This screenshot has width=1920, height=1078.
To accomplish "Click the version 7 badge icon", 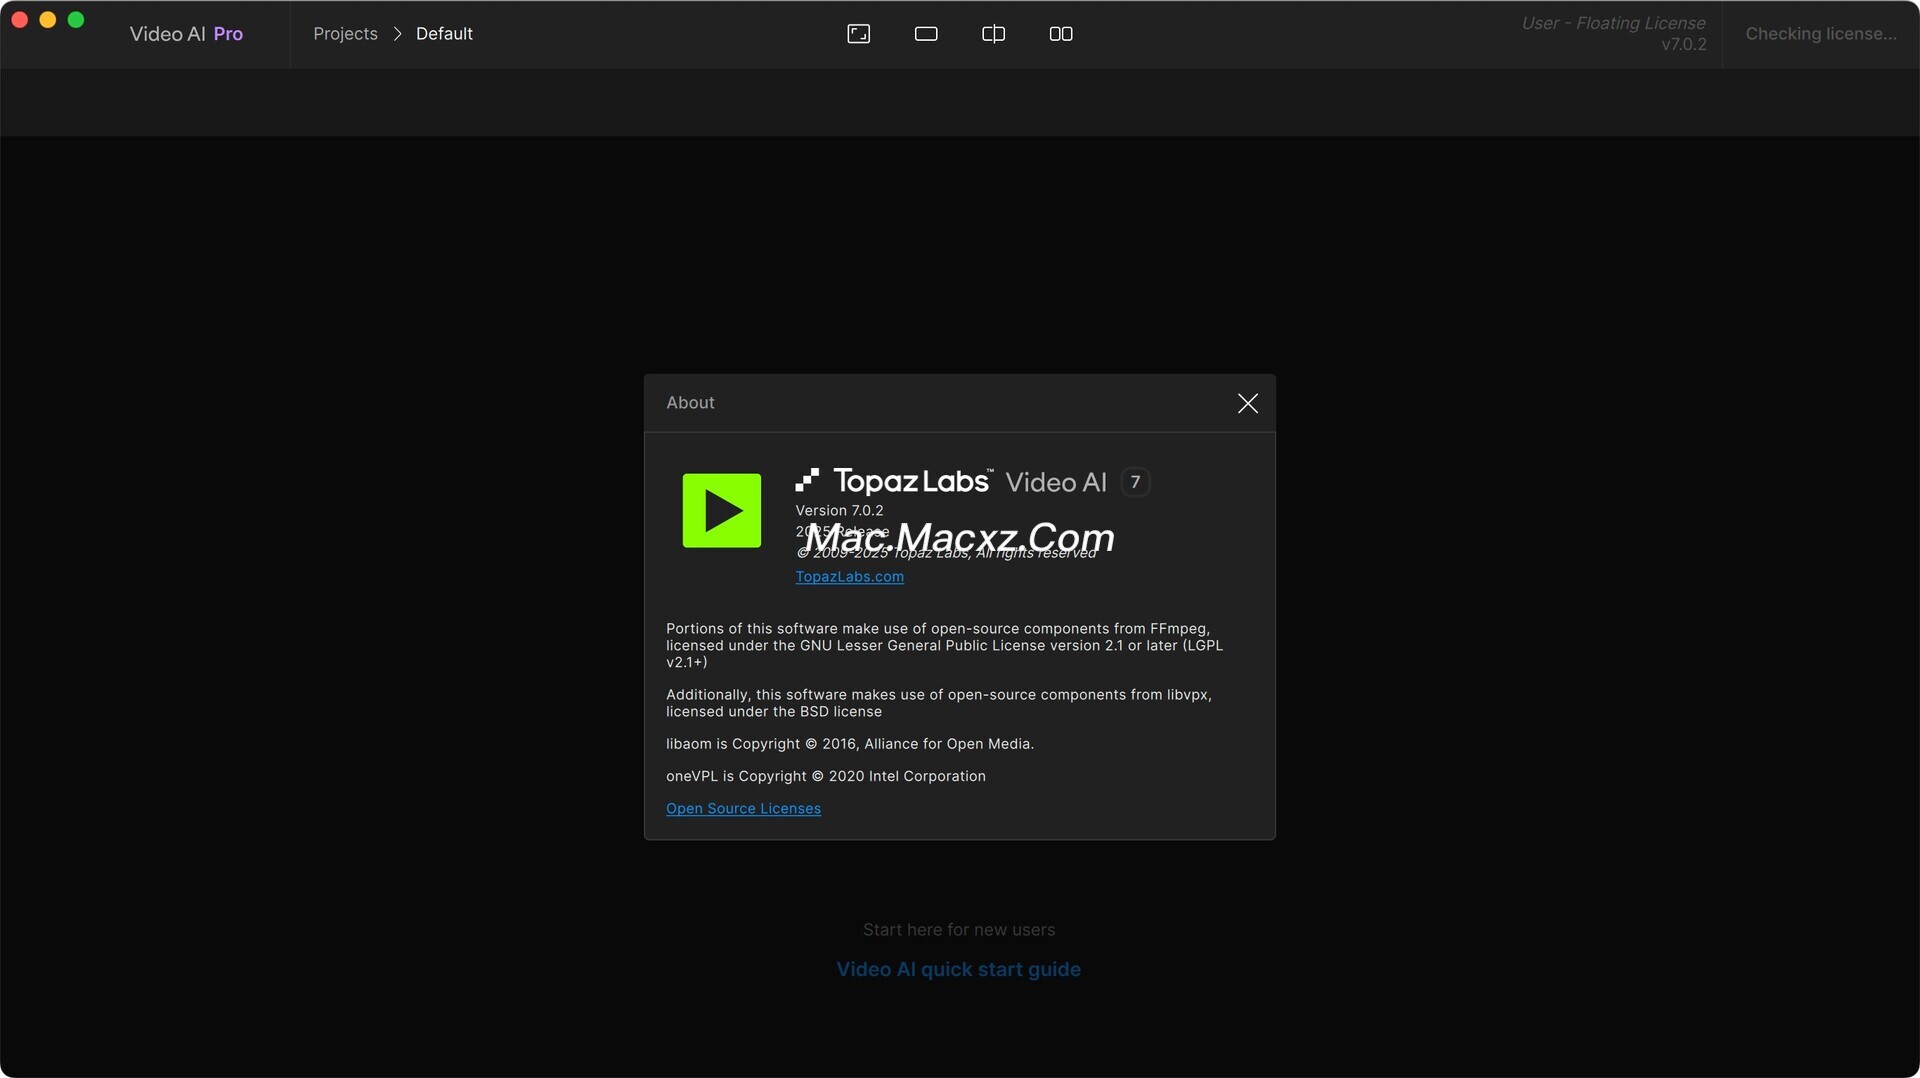I will (x=1135, y=482).
